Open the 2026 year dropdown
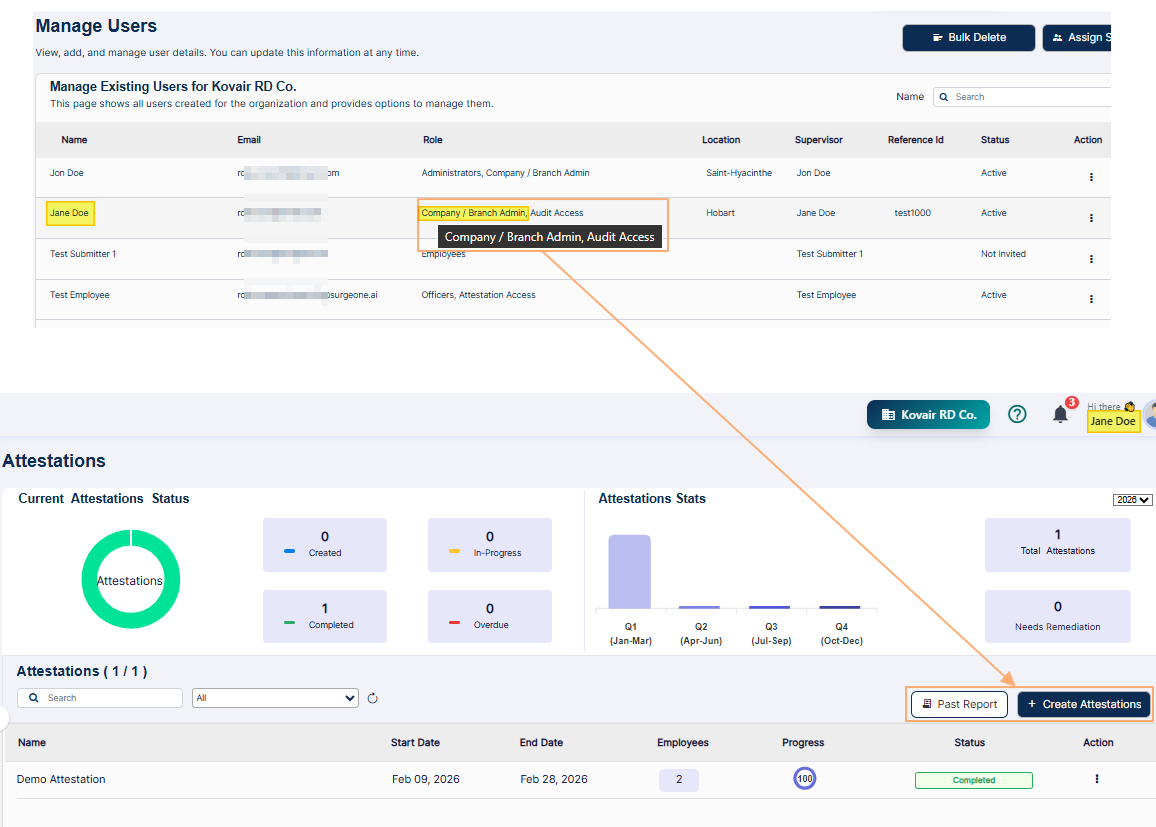 [x=1132, y=500]
